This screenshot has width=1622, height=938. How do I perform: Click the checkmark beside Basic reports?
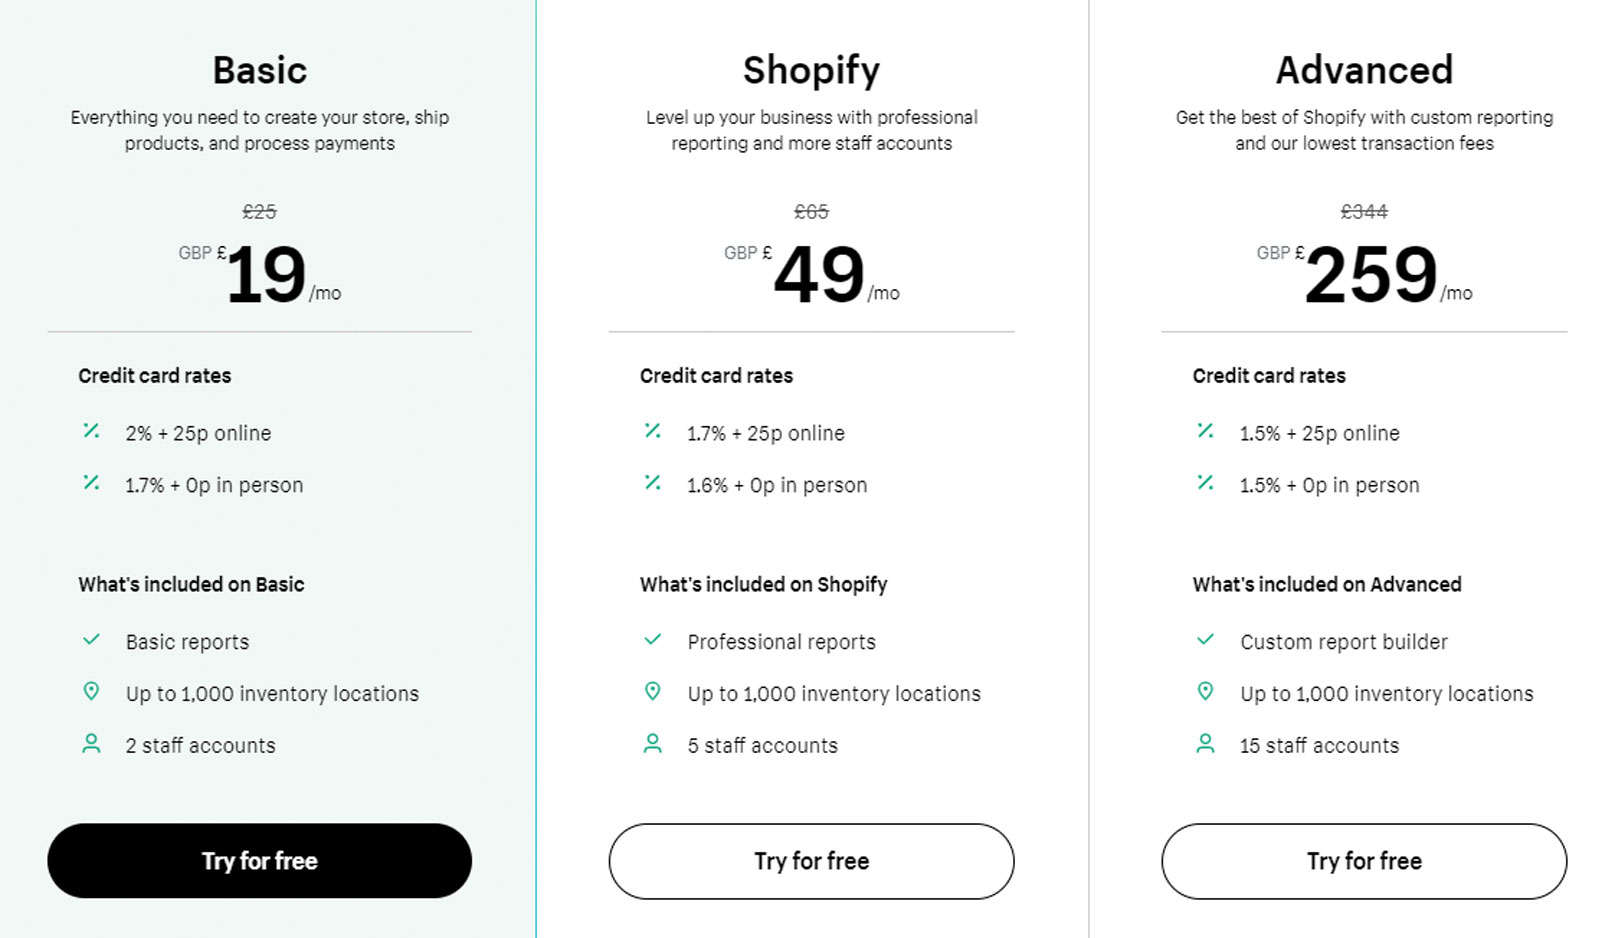(x=91, y=640)
